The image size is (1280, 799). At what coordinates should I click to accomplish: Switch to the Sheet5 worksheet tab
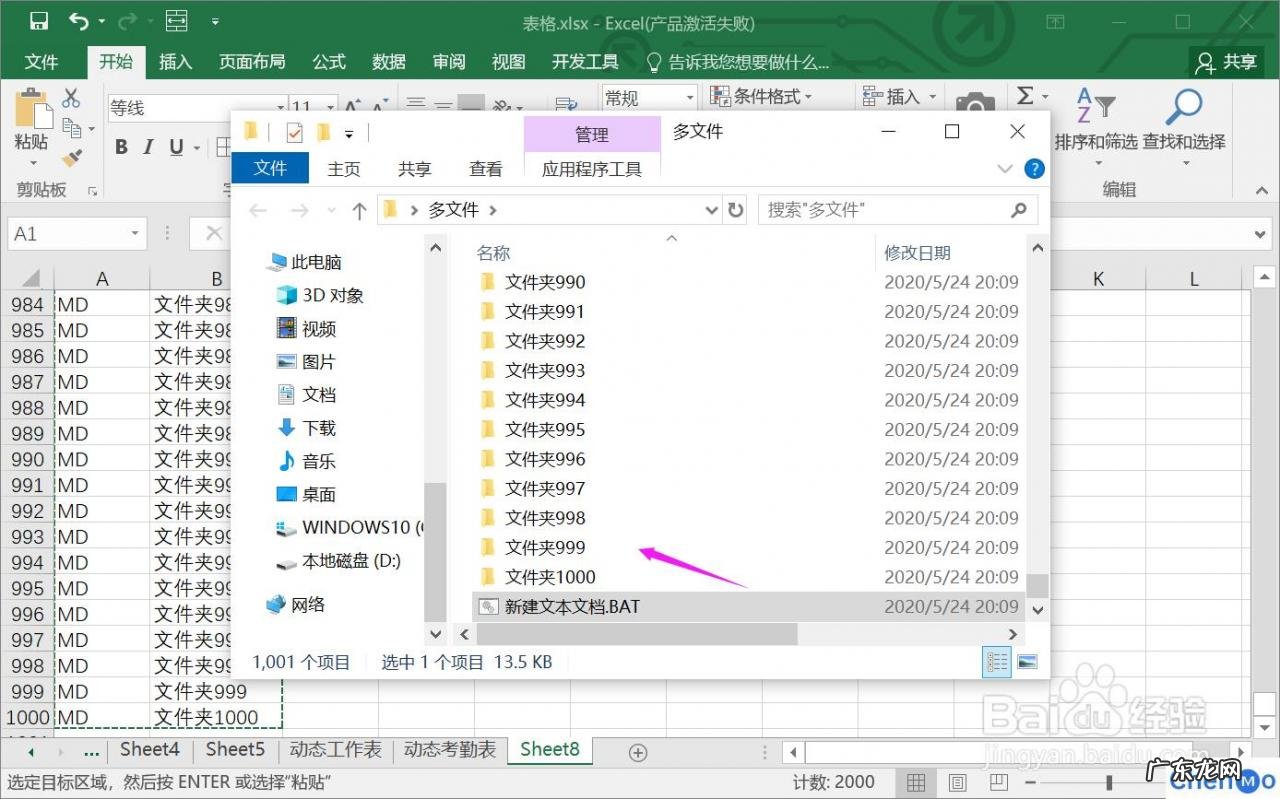tap(234, 748)
